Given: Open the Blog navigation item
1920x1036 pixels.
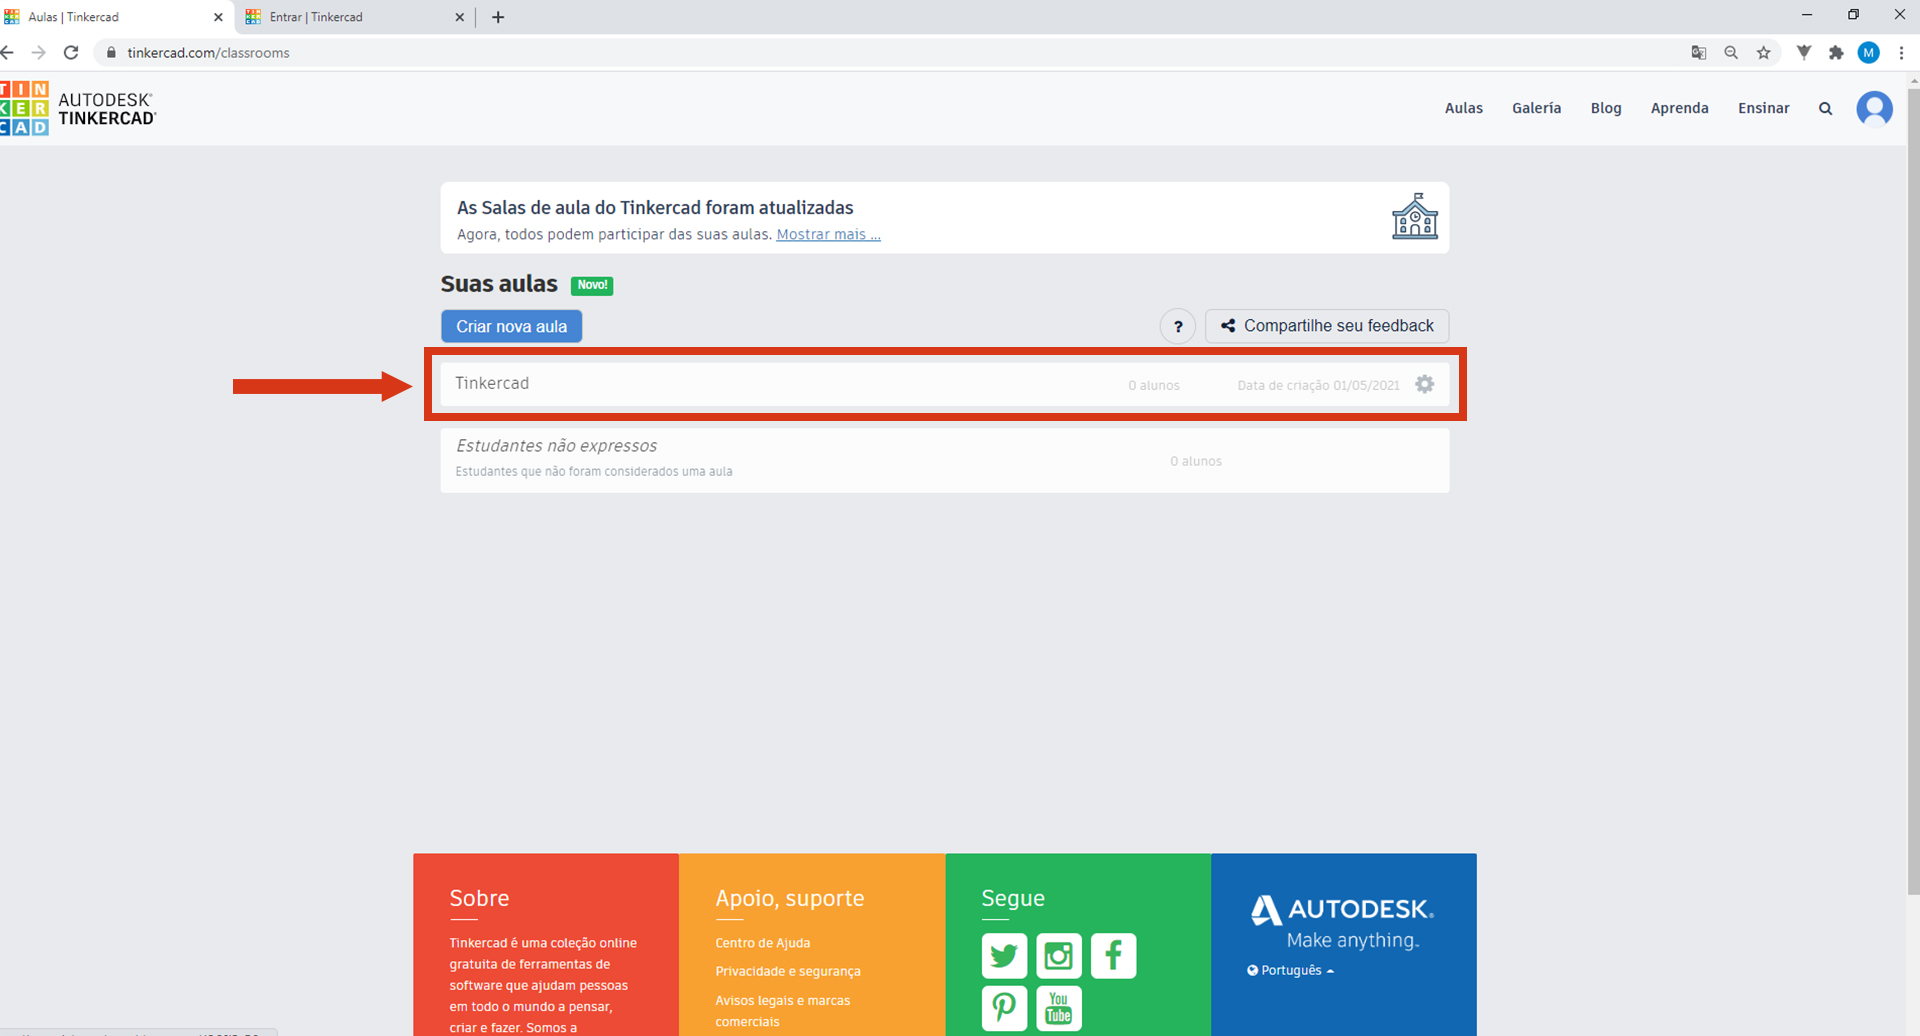Looking at the screenshot, I should click(x=1606, y=108).
